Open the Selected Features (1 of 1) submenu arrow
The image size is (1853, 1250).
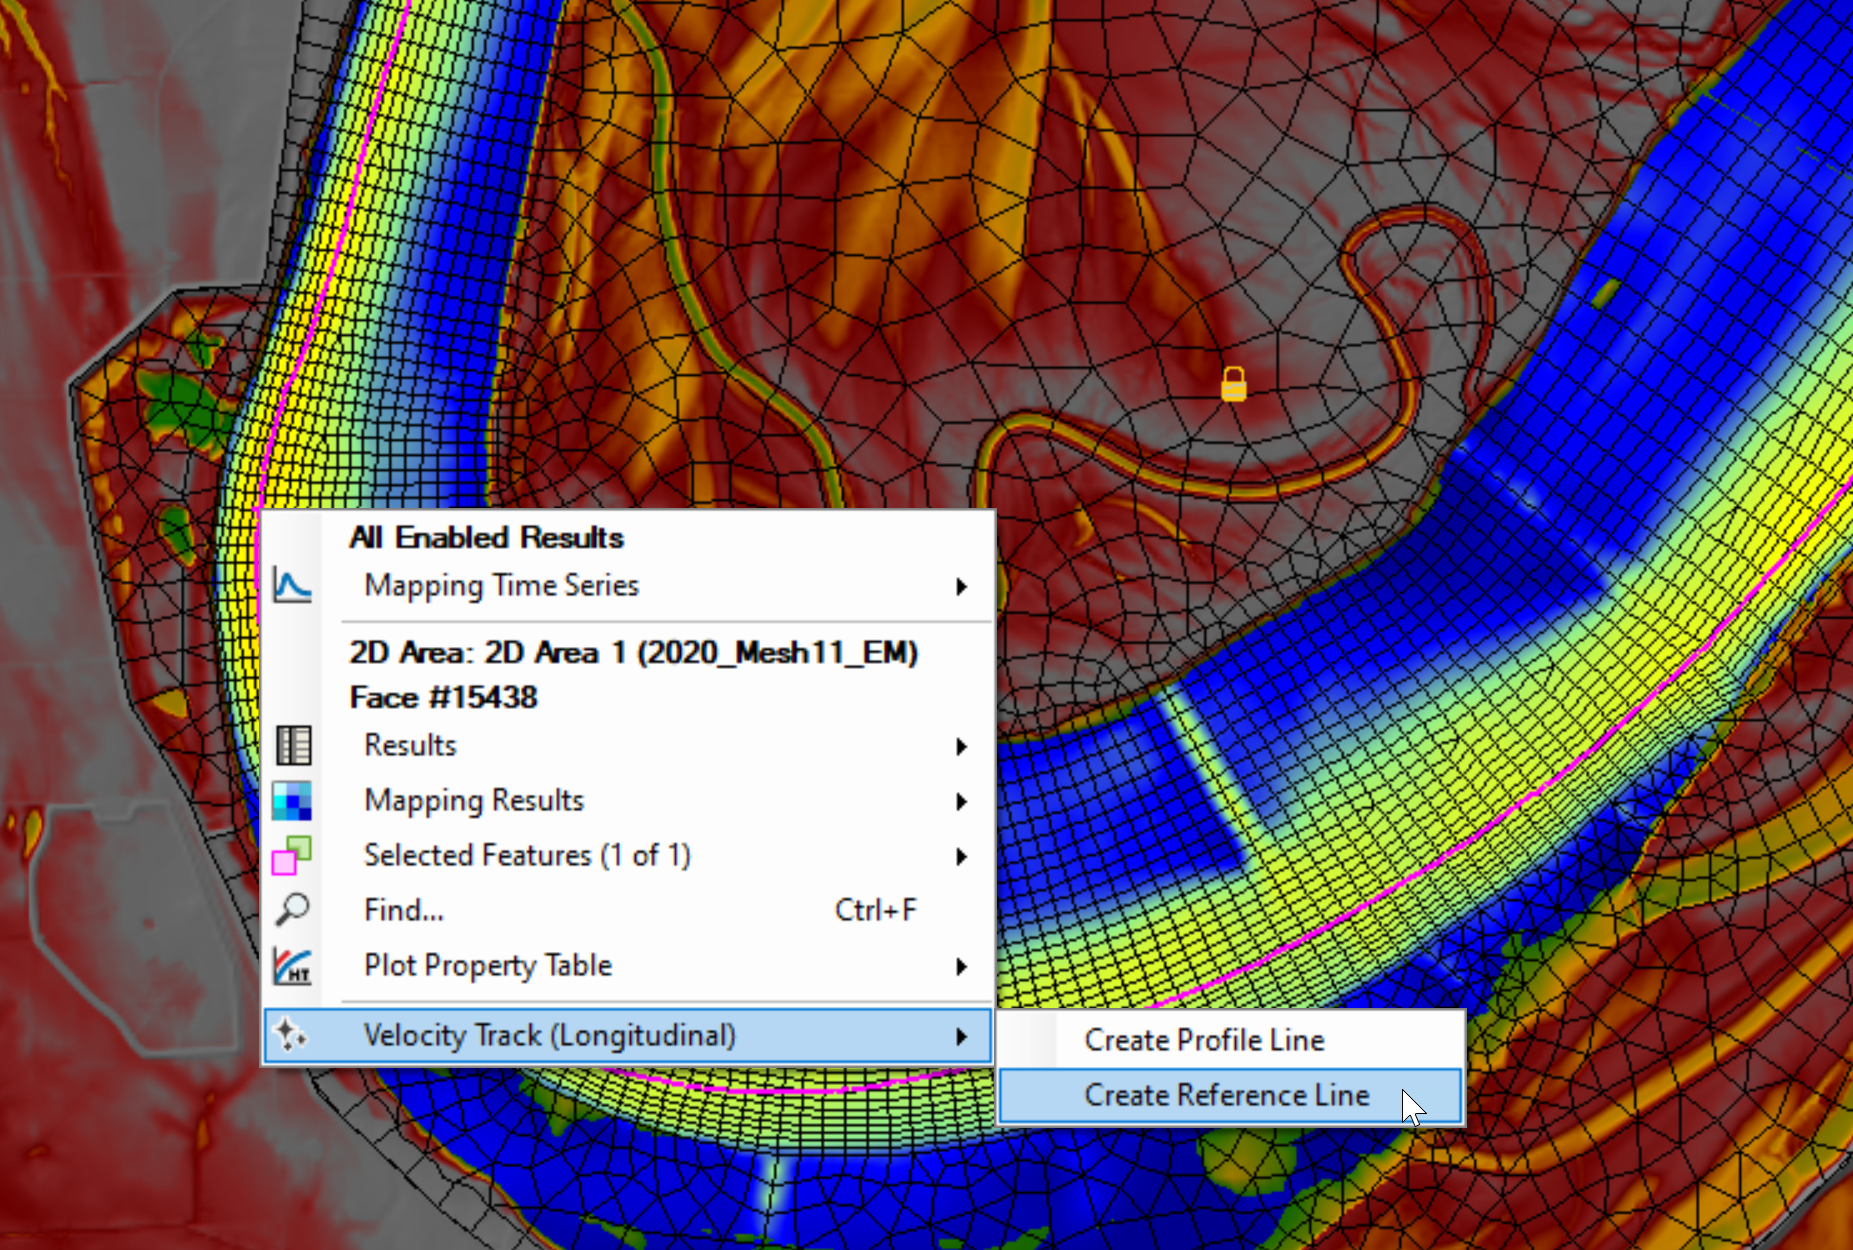[961, 857]
